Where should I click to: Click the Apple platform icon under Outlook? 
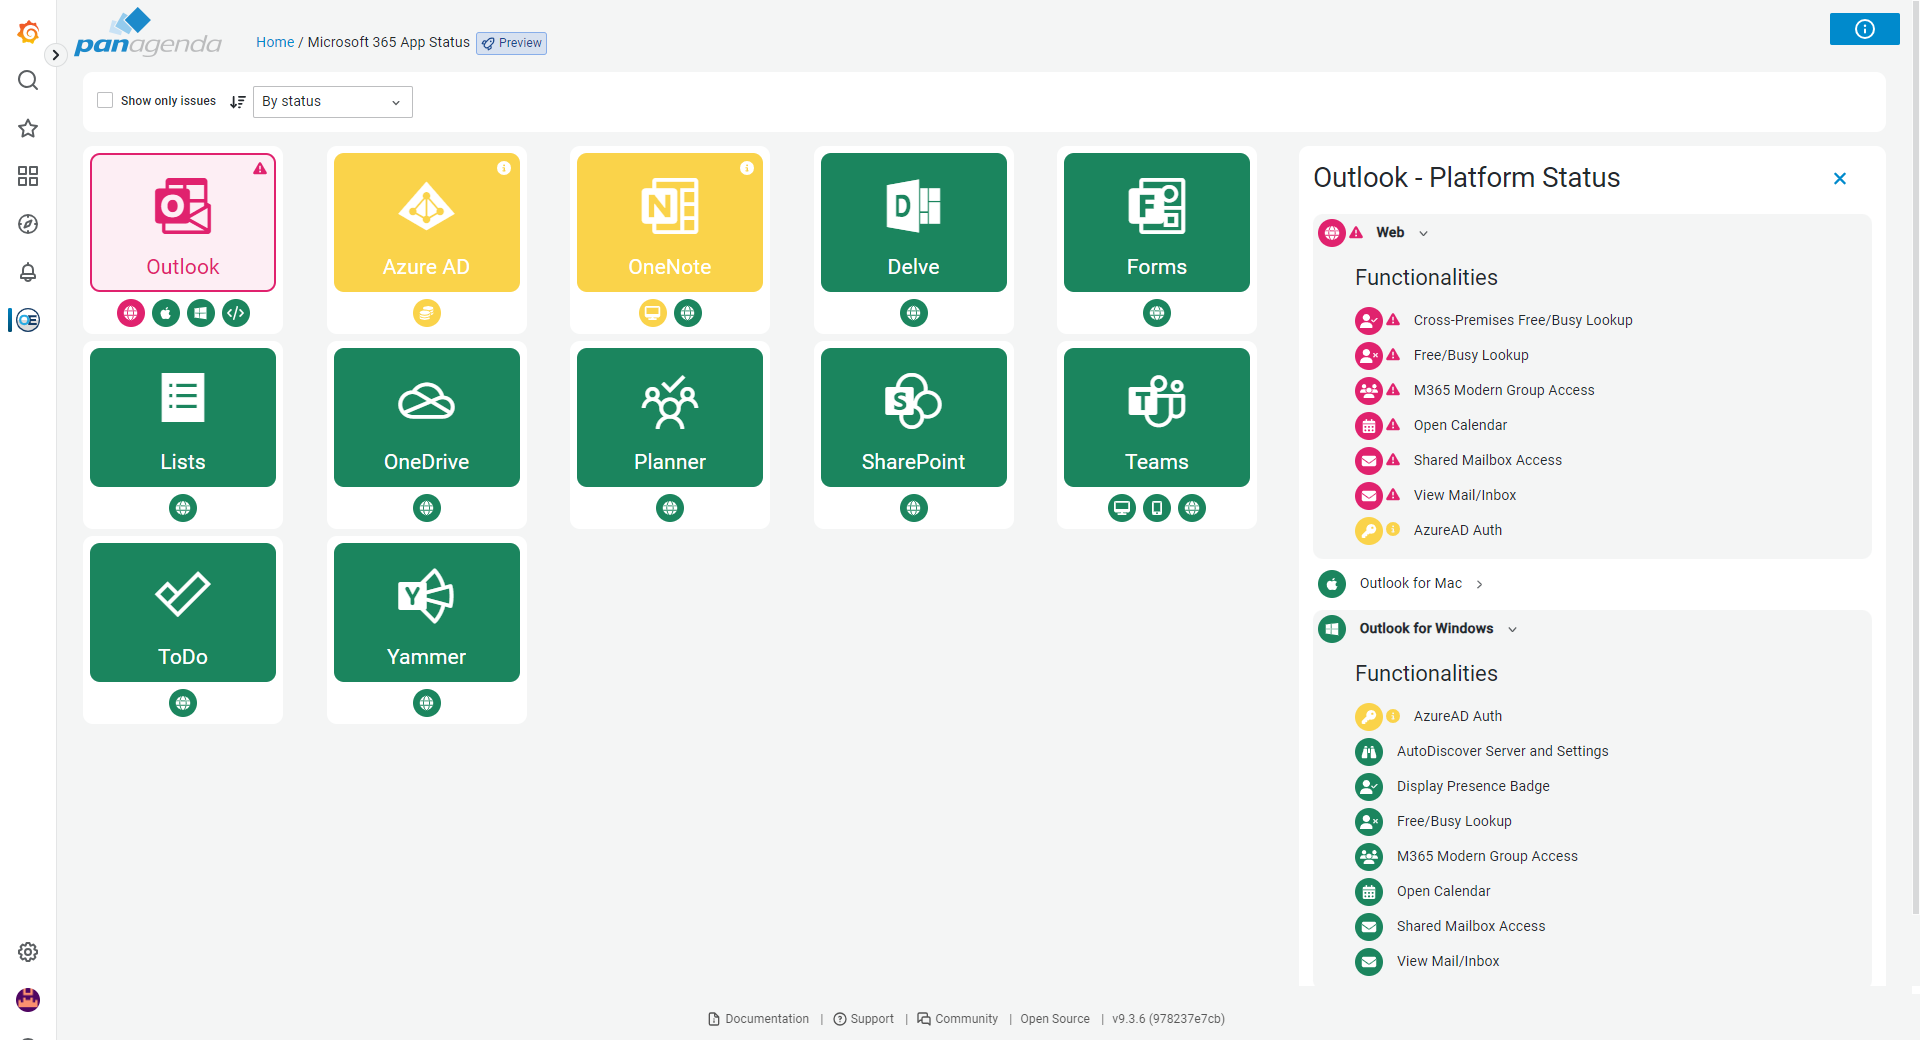point(166,313)
